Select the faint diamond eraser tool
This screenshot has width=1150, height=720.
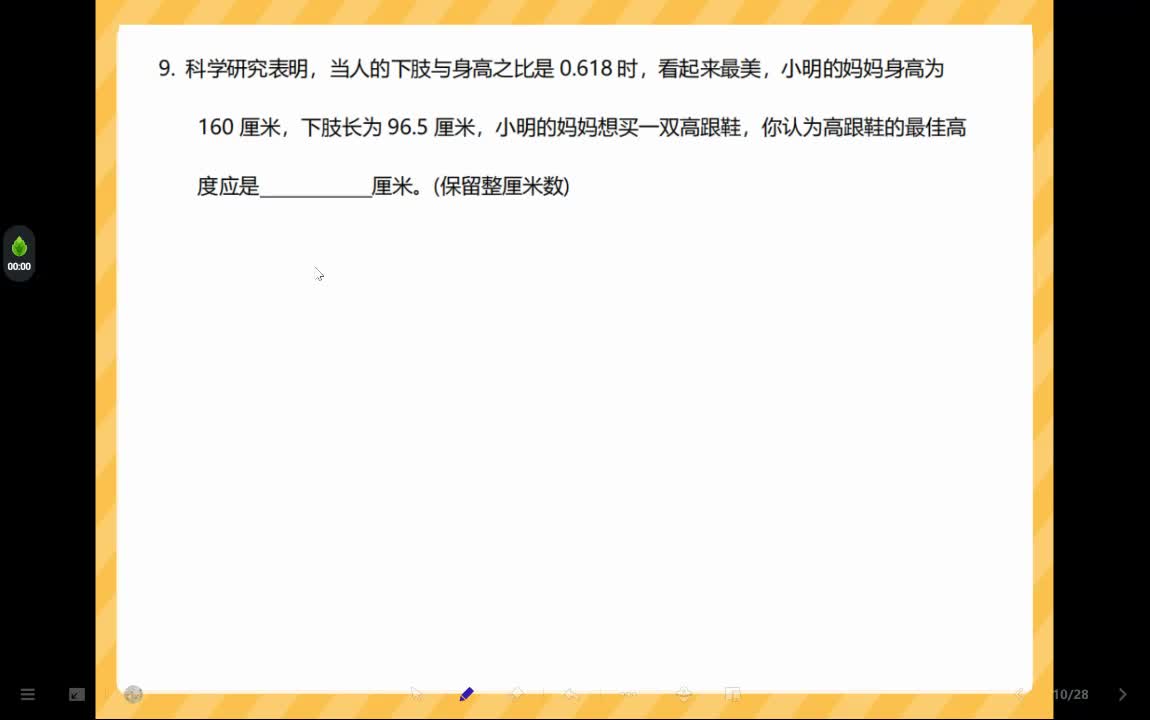(518, 694)
